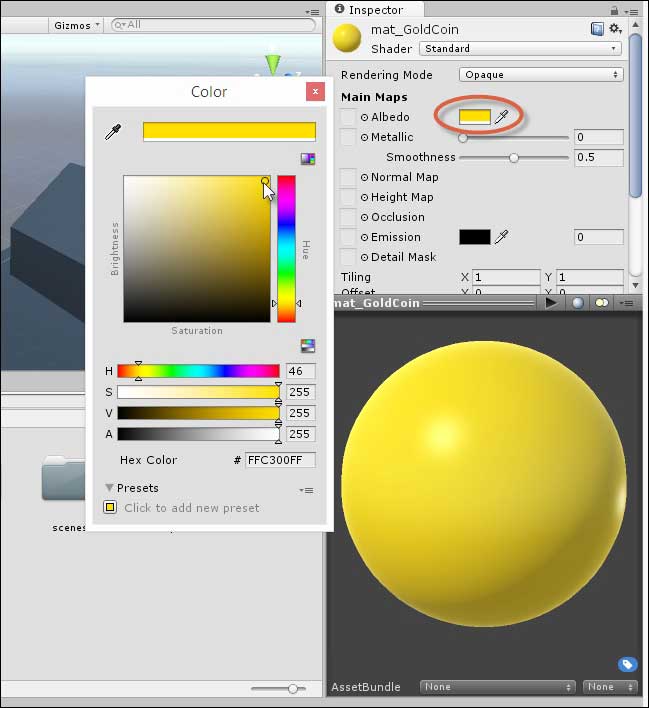This screenshot has height=708, width=649.
Task: Click the vertical Hue strip
Action: click(x=286, y=249)
